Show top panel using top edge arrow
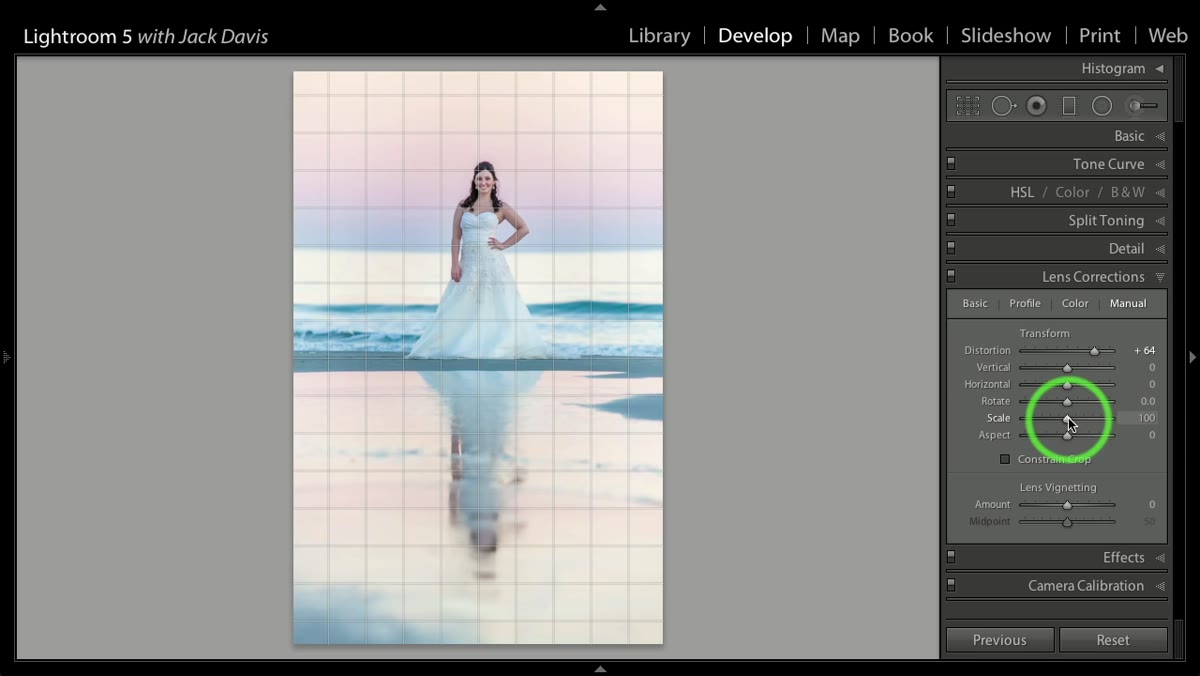 point(600,7)
